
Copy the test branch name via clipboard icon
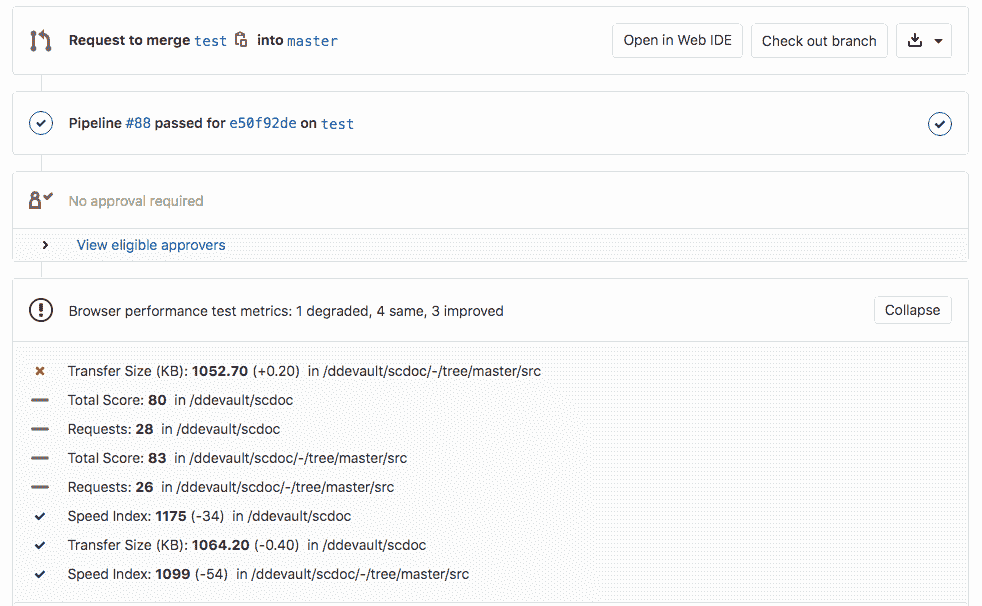[x=242, y=38]
